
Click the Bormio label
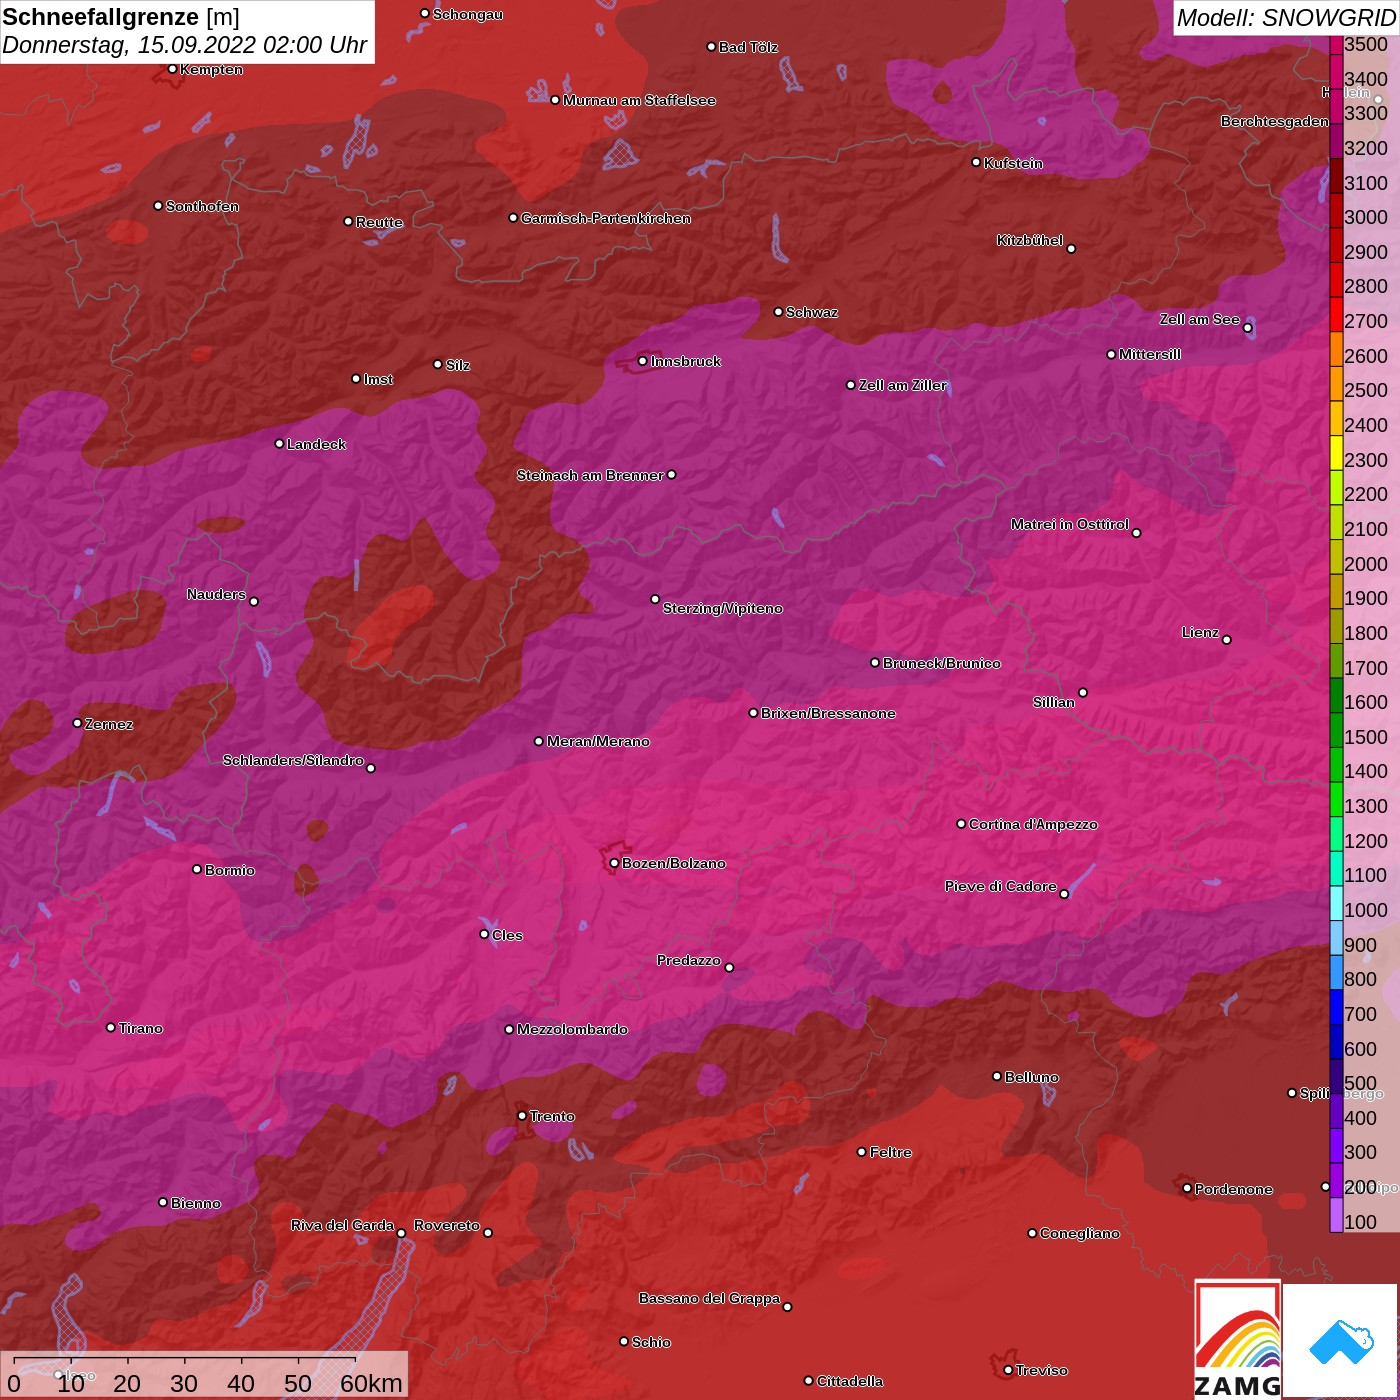pos(230,870)
